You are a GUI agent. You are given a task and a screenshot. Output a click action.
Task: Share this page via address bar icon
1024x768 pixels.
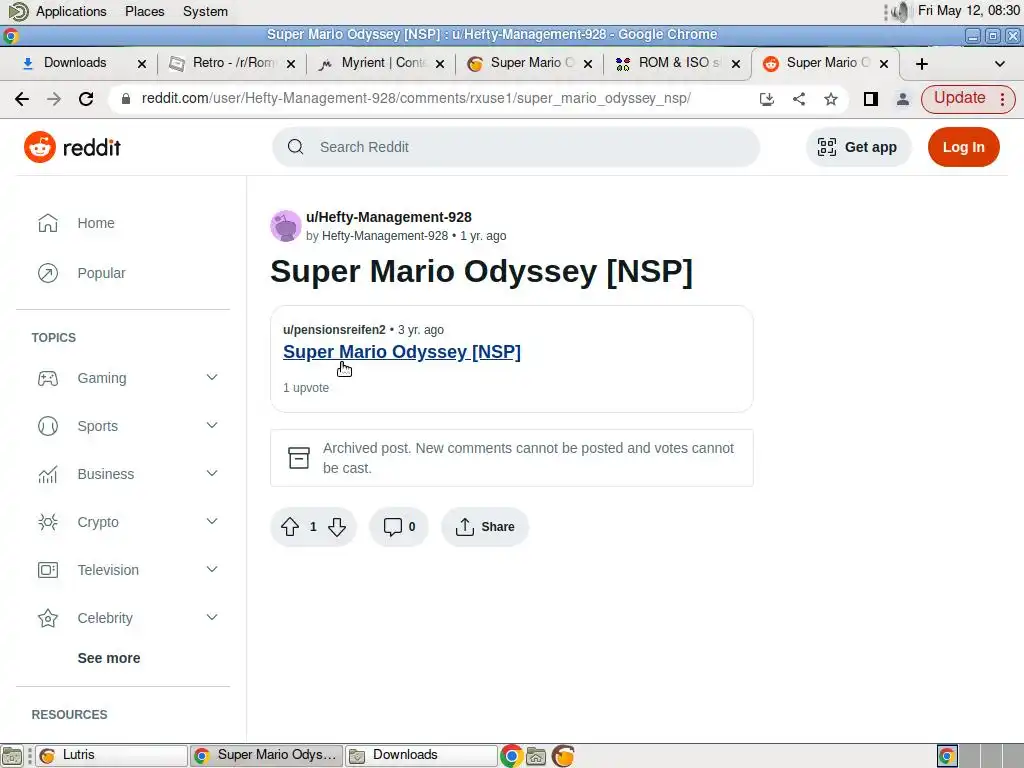799,99
